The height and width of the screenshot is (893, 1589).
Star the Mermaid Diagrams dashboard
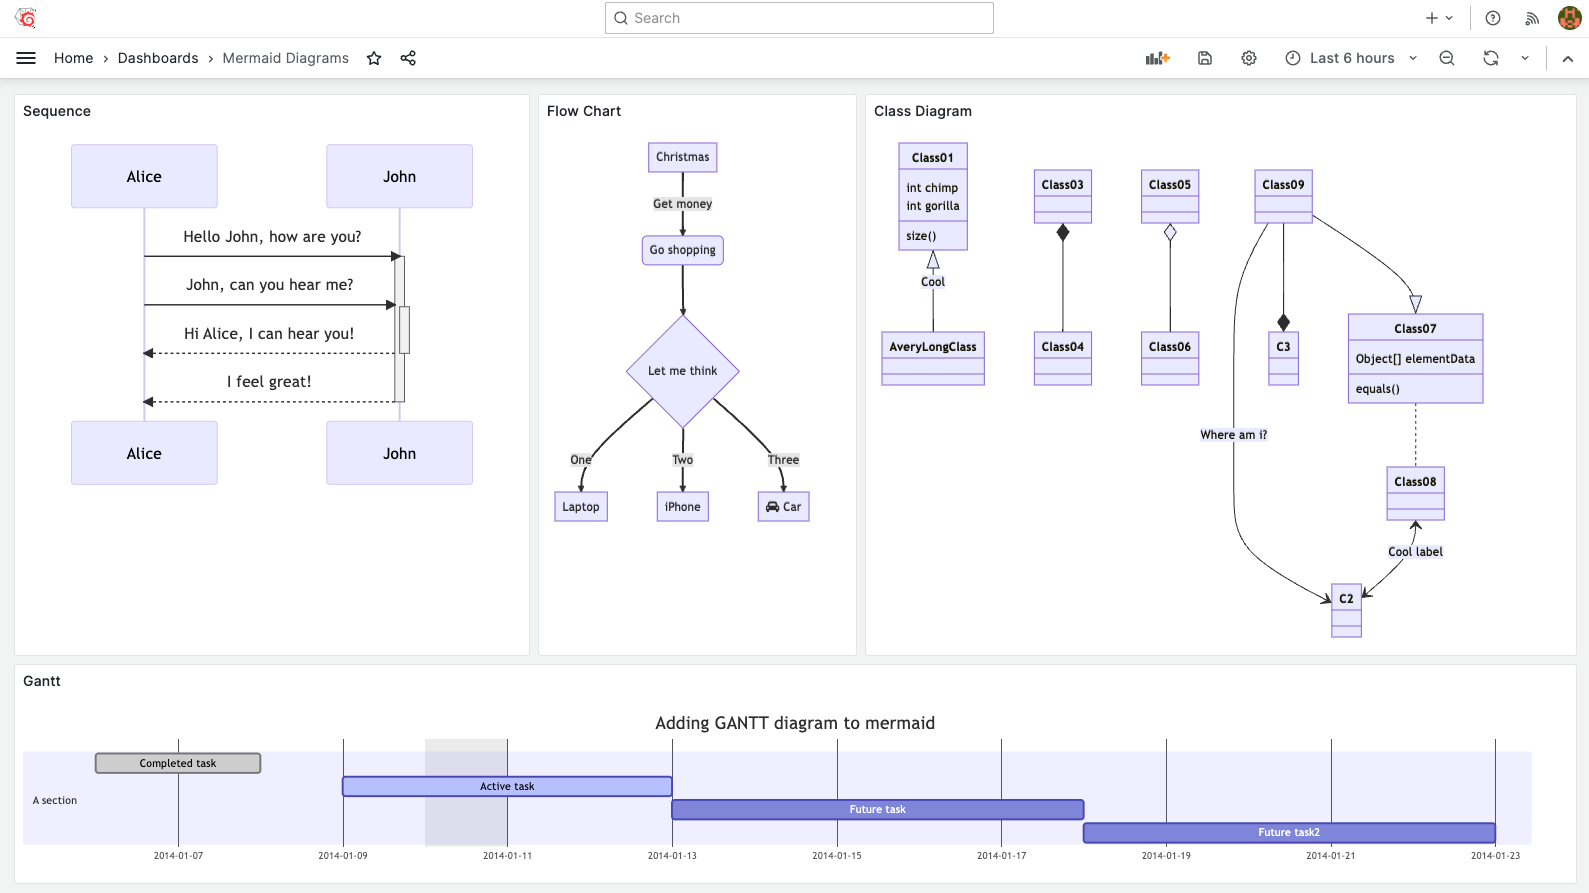[374, 58]
